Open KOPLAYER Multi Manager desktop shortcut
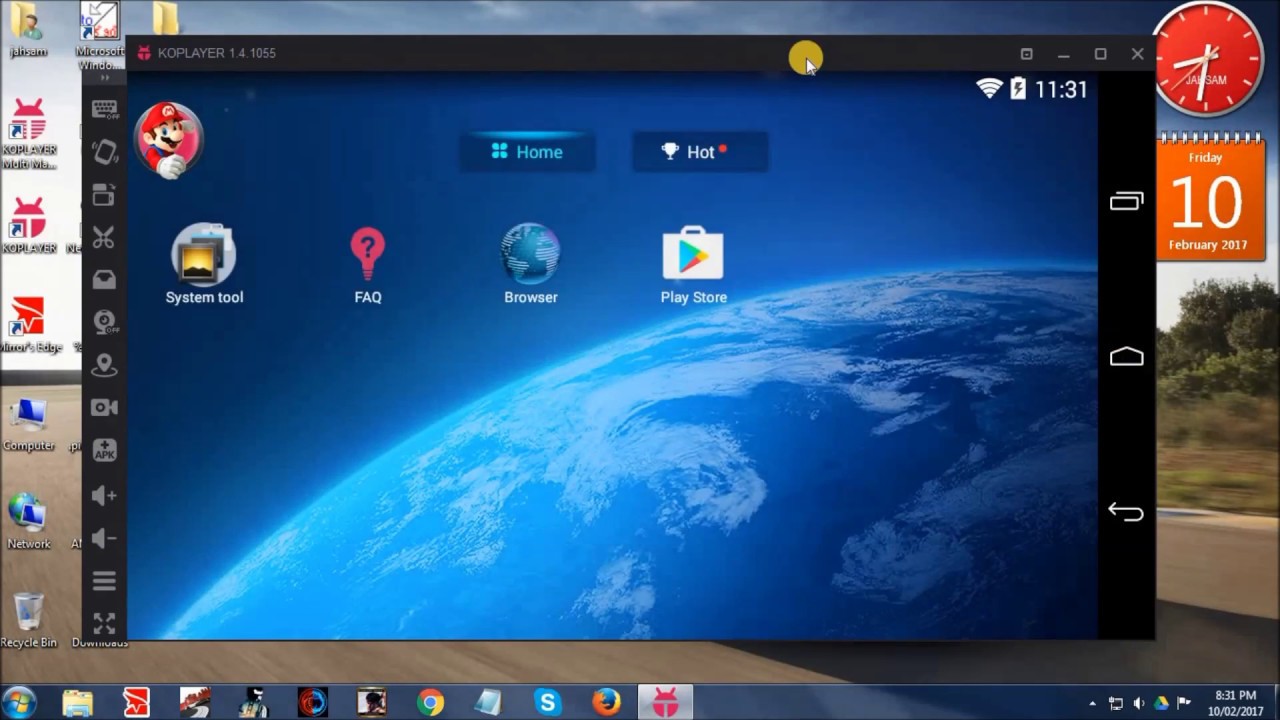Viewport: 1280px width, 720px height. (x=28, y=134)
